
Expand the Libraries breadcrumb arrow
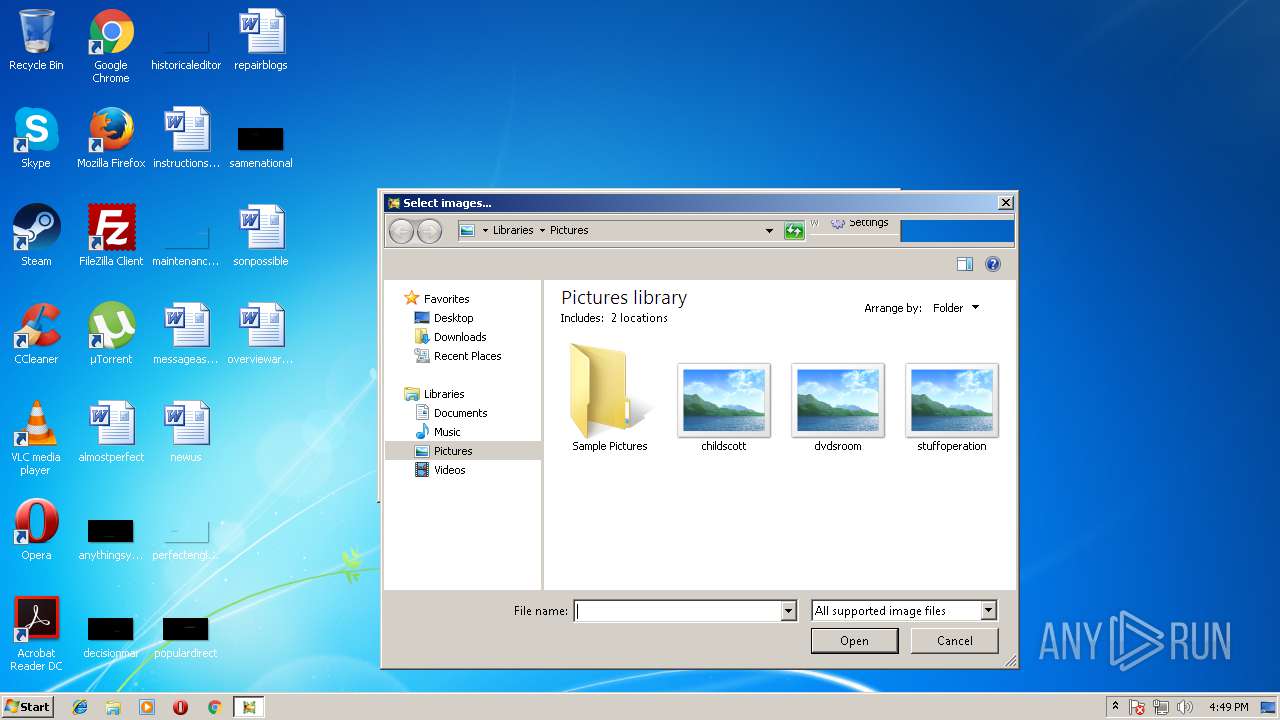542,230
